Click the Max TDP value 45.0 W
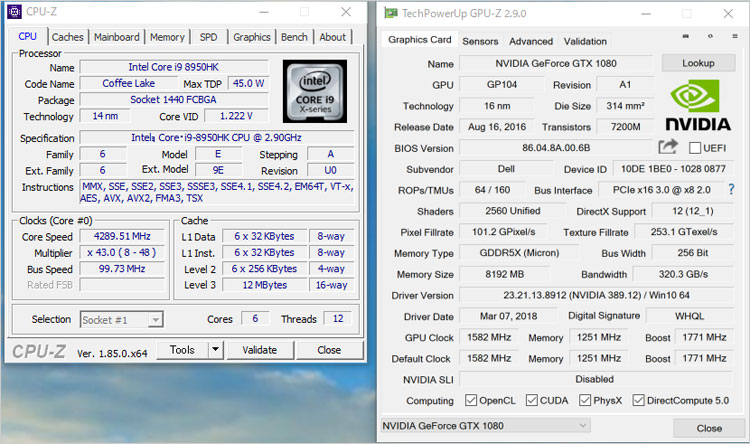Screen dimensions: 750x444 pos(248,83)
